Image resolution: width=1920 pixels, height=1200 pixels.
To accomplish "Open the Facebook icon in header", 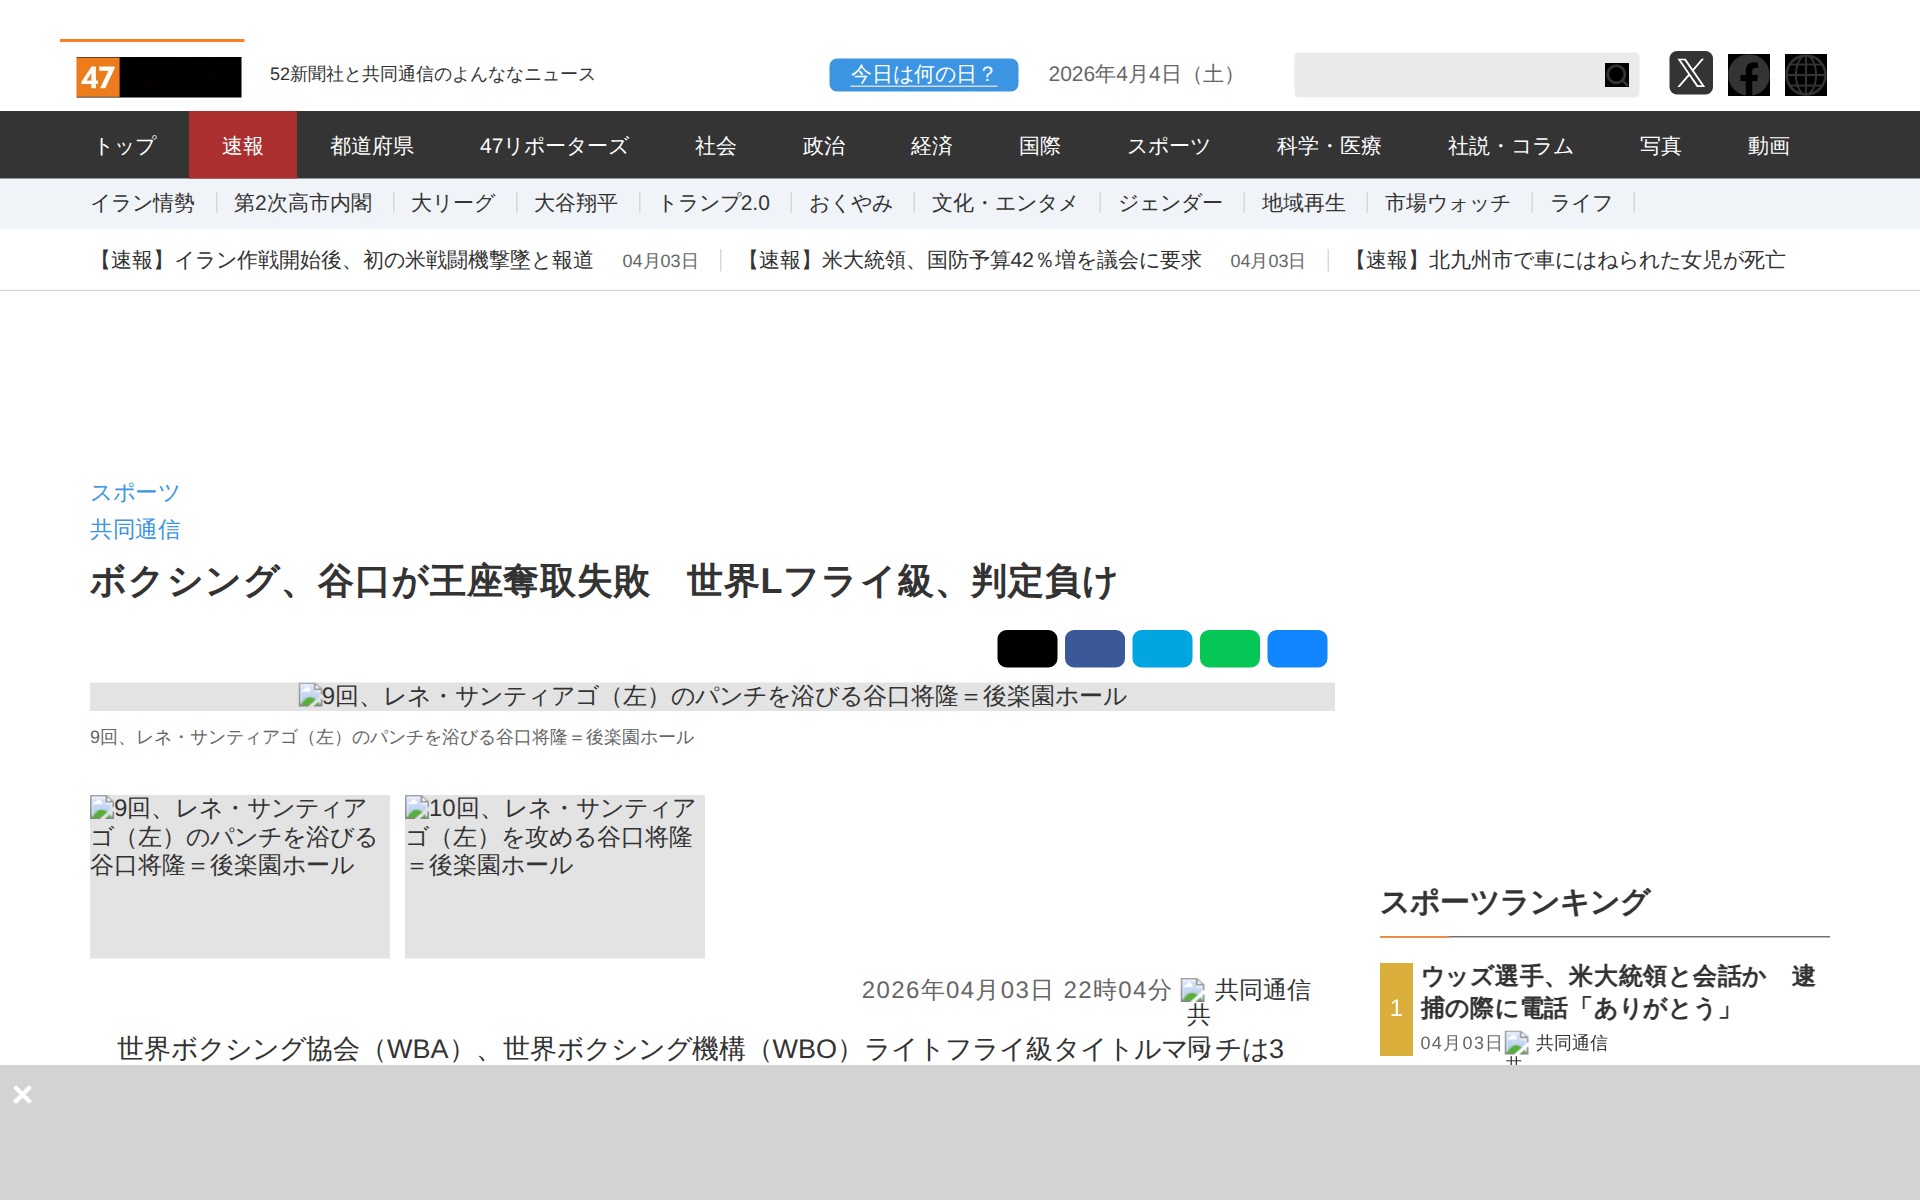I will 1748,74.
